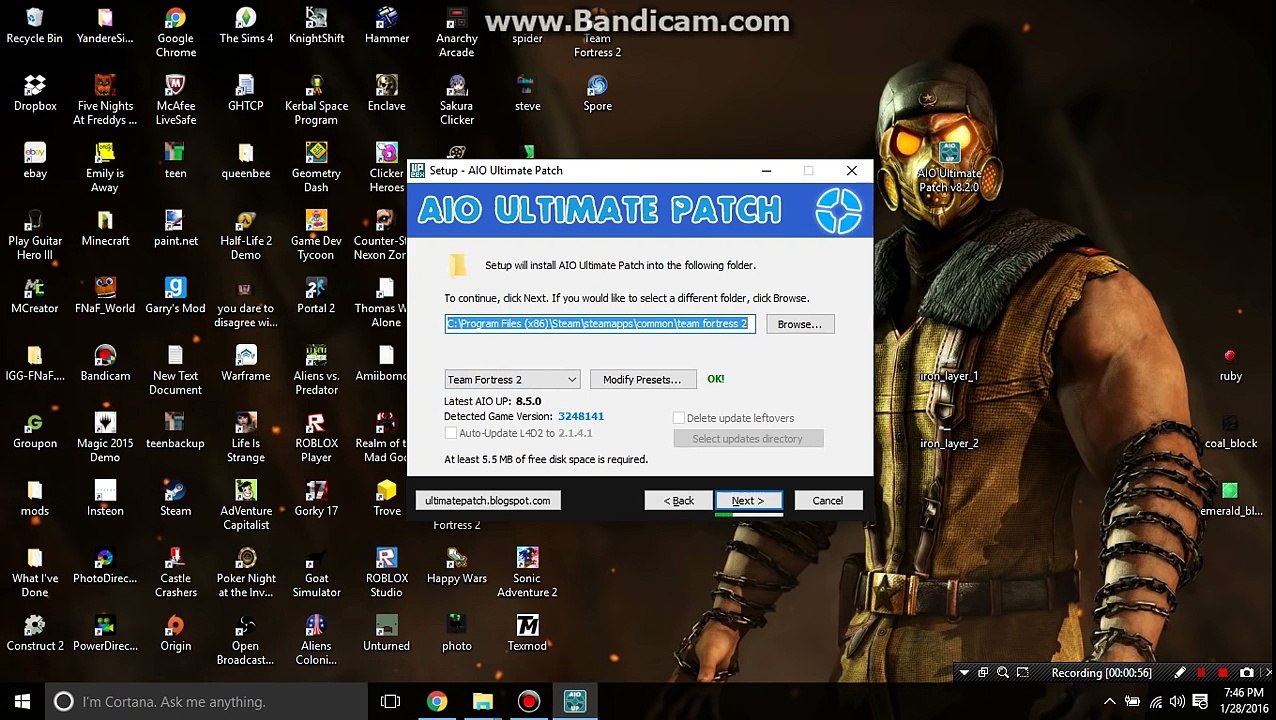The height and width of the screenshot is (720, 1276).
Task: Select the Bandicam desktop icon
Action: tap(105, 364)
